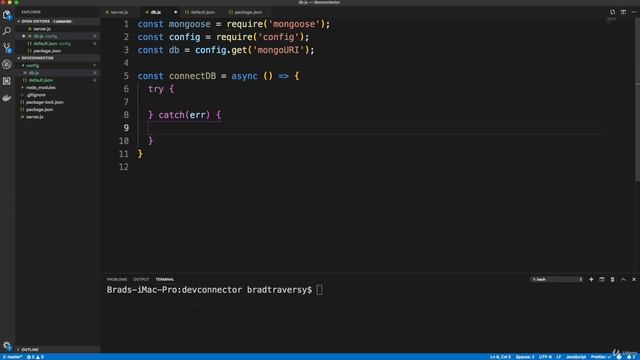Screen dimensions: 640x360
Task: Open the bash terminal selector dropdown
Action: click(557, 280)
